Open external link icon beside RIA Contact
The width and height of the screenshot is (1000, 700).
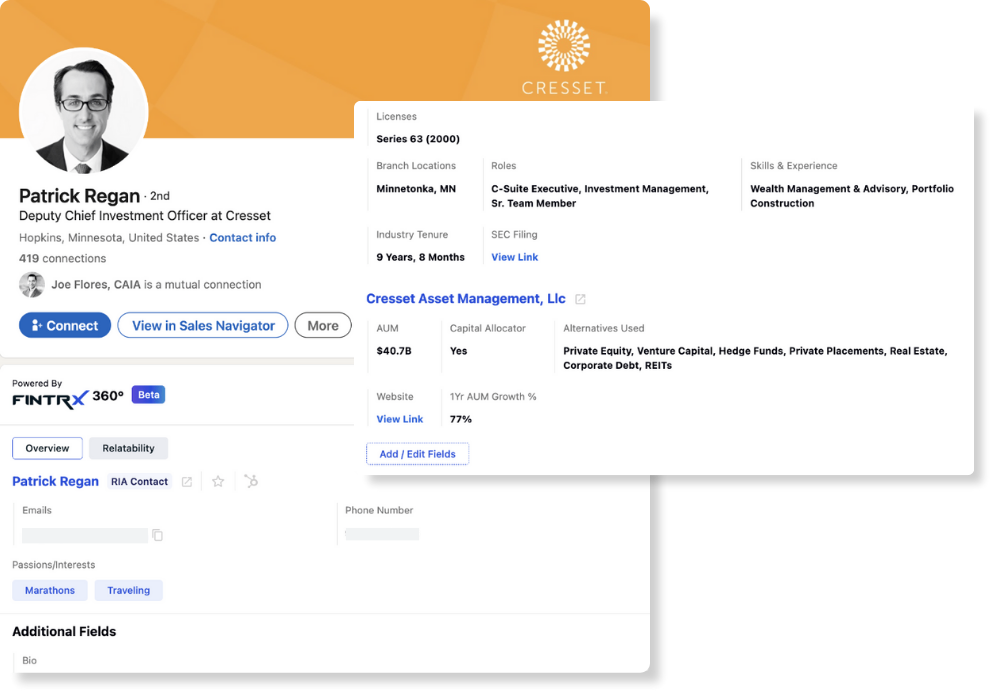[187, 482]
